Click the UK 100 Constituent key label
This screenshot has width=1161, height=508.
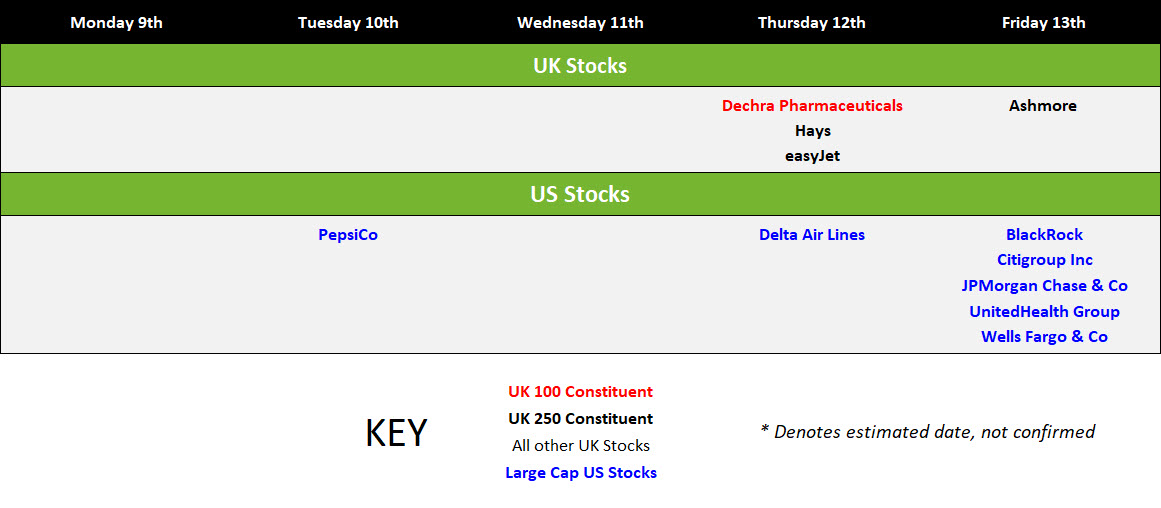pos(580,392)
